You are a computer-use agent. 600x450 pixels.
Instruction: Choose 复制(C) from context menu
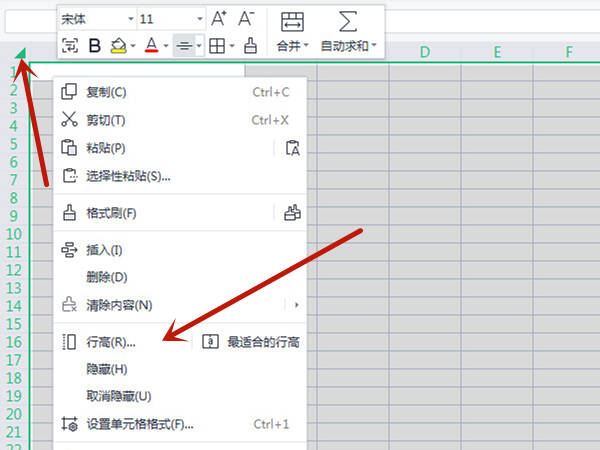tap(180, 92)
